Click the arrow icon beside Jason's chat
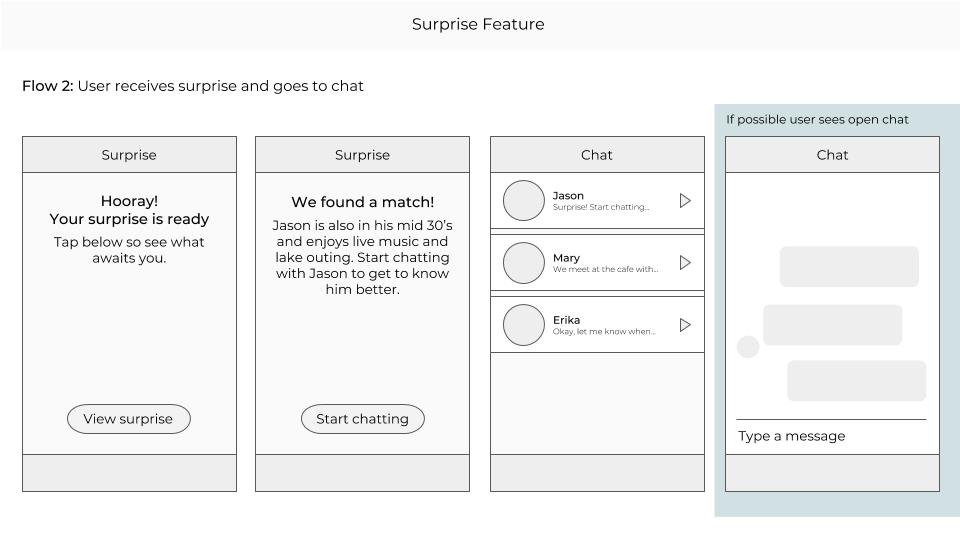Viewport: 960px width, 540px height. point(685,201)
